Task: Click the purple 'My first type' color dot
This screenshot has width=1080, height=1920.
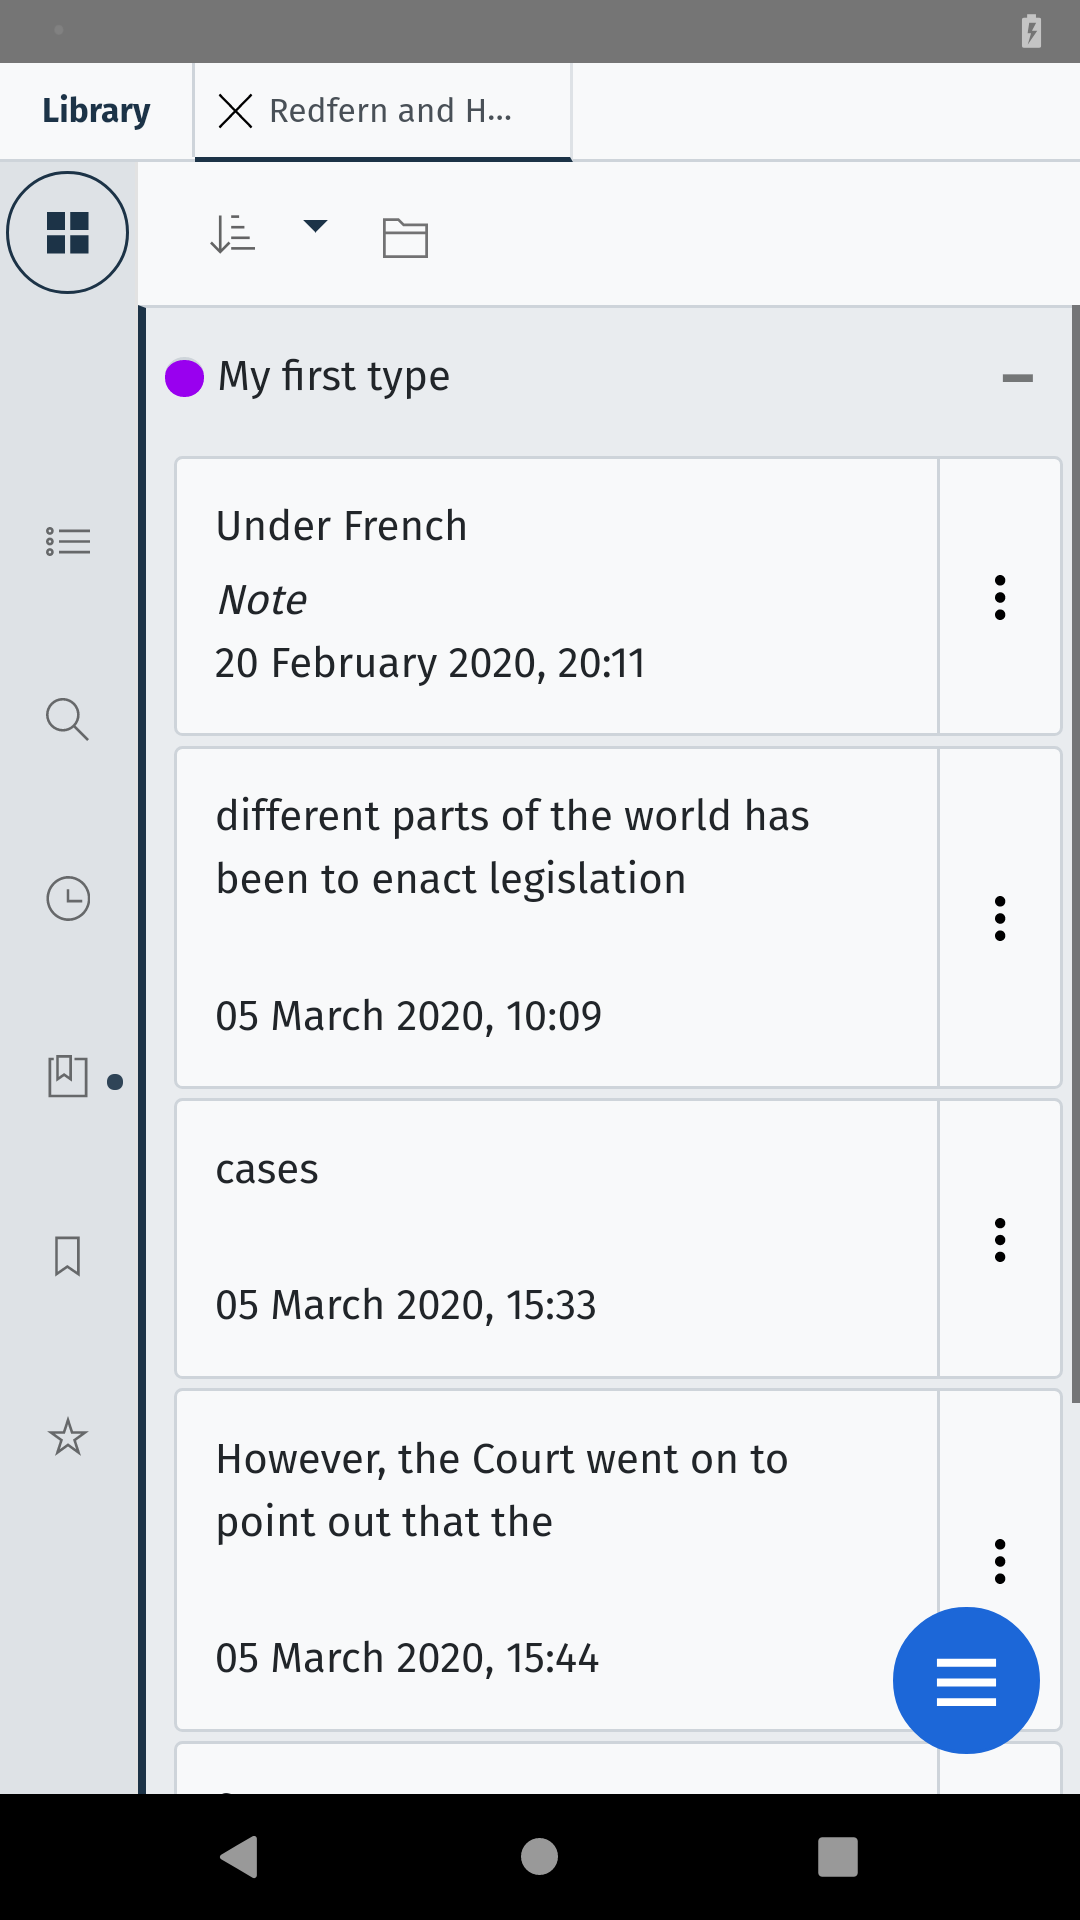Action: (185, 378)
